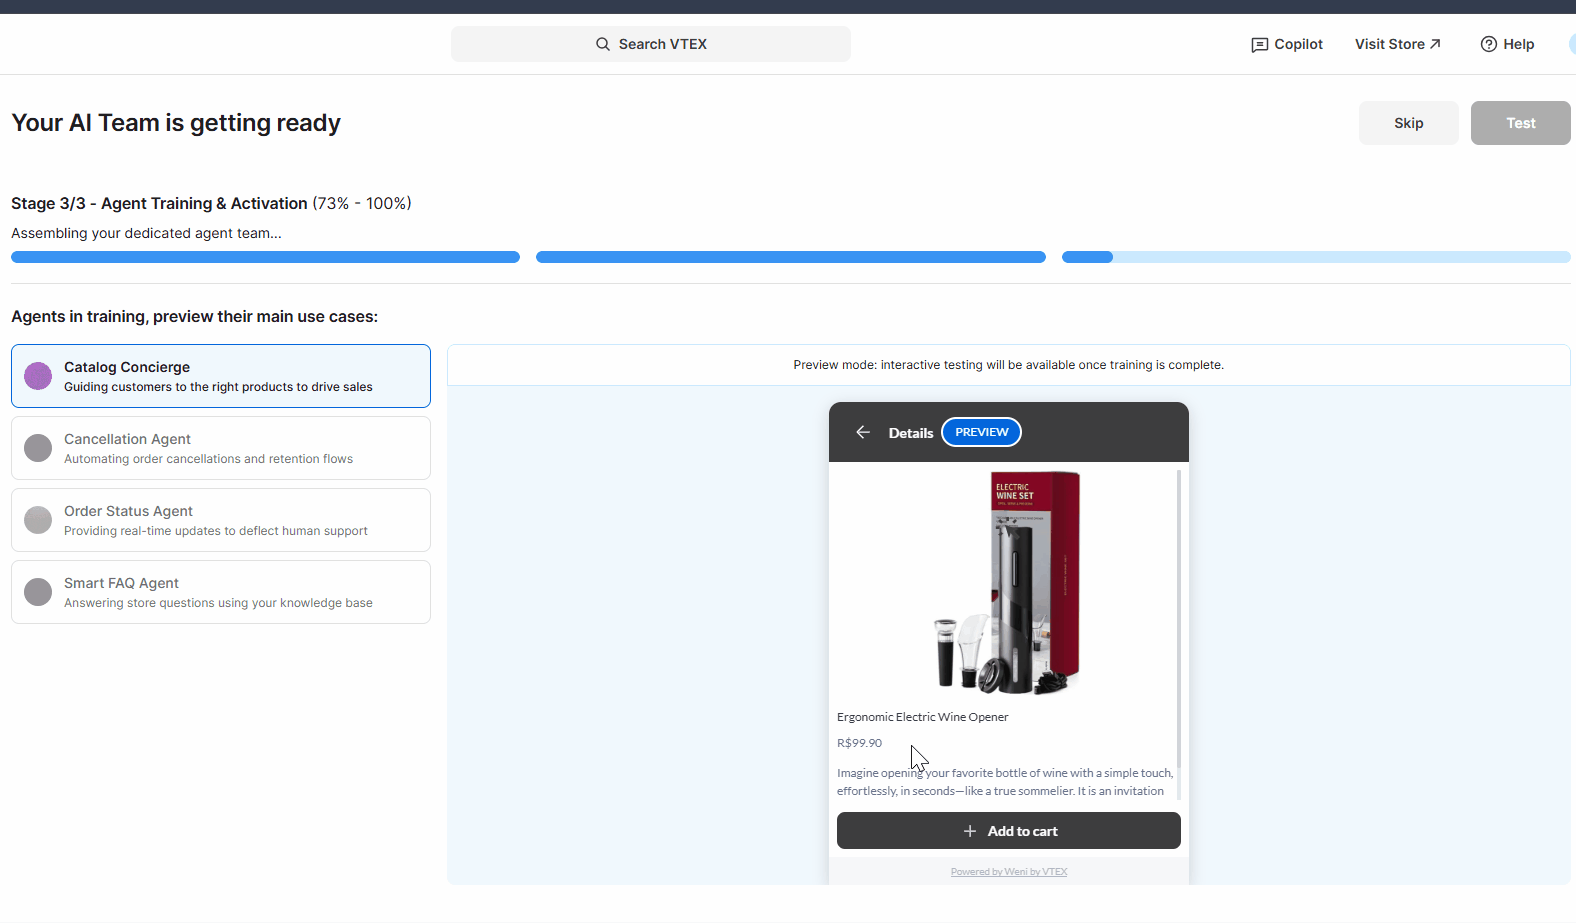Click the Search VTEX input field
Viewport: 1576px width, 923px height.
coord(651,44)
